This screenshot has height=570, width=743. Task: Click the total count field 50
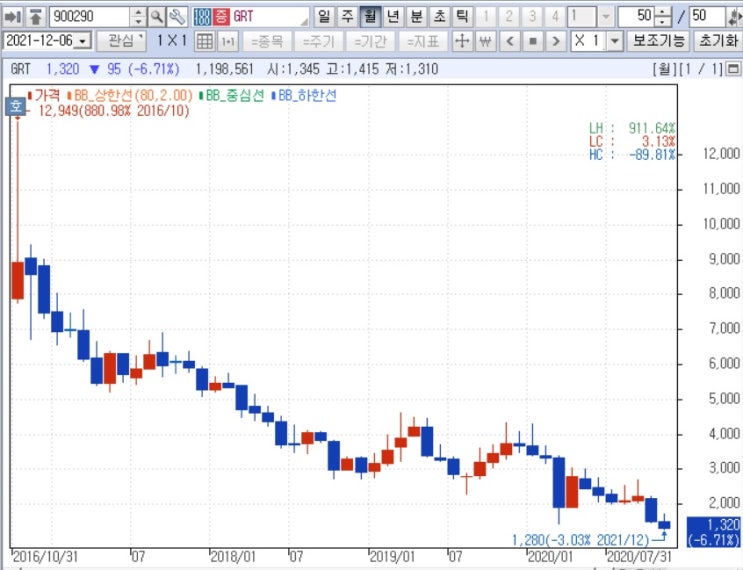[707, 17]
